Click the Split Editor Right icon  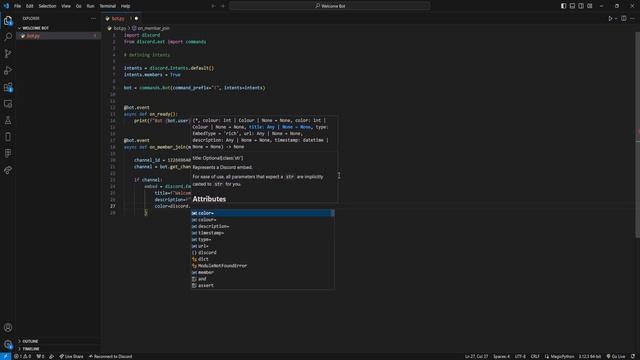pyautogui.click(x=624, y=18)
